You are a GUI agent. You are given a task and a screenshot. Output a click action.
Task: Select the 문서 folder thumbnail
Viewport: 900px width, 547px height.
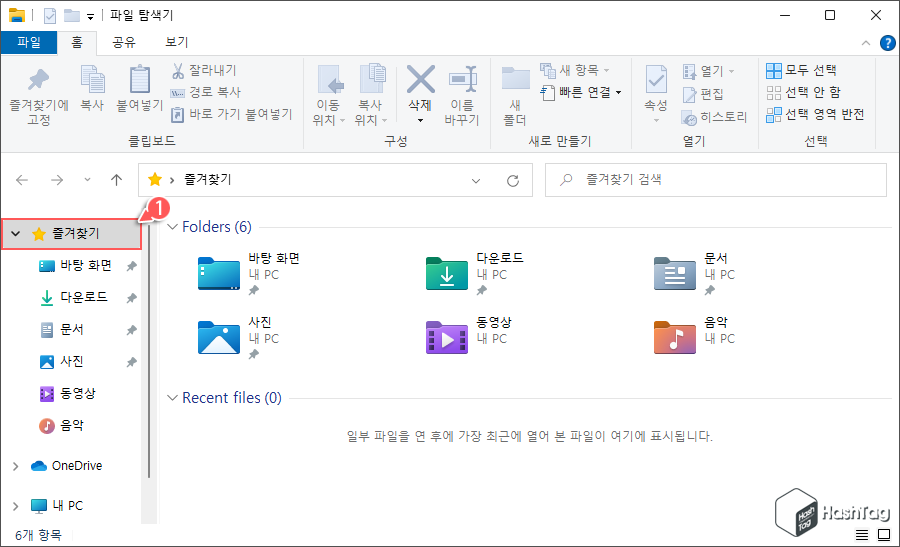coord(674,274)
